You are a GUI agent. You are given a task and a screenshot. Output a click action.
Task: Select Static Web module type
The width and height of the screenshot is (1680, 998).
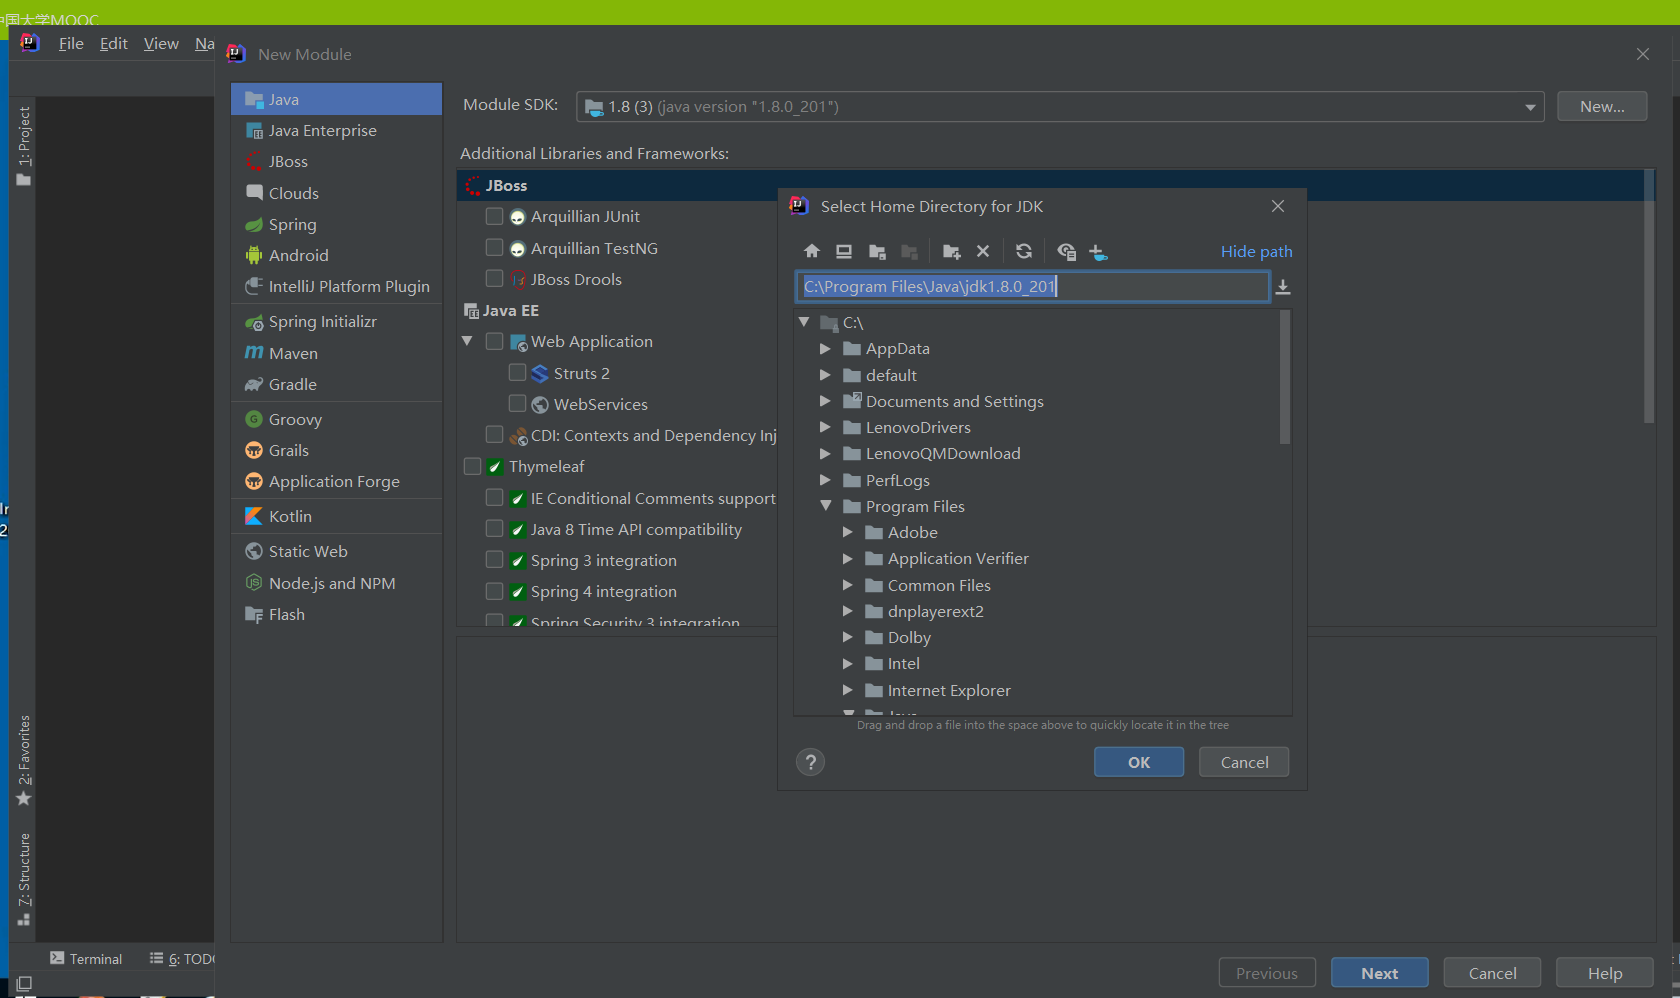[x=336, y=551]
